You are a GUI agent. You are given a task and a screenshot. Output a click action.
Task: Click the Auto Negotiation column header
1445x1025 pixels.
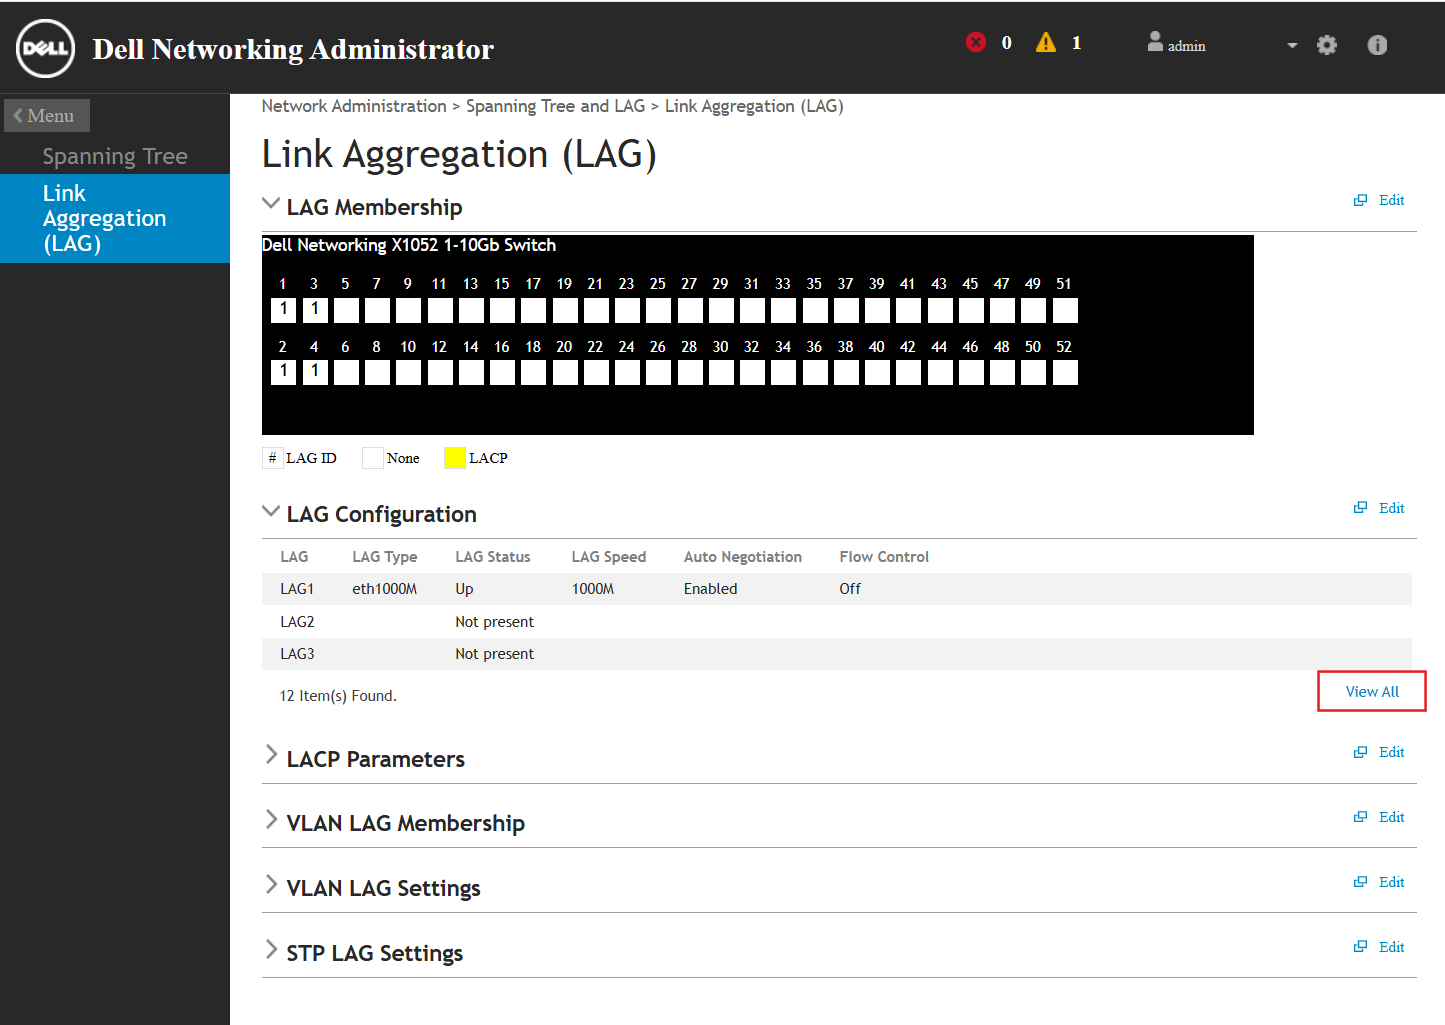point(743,557)
